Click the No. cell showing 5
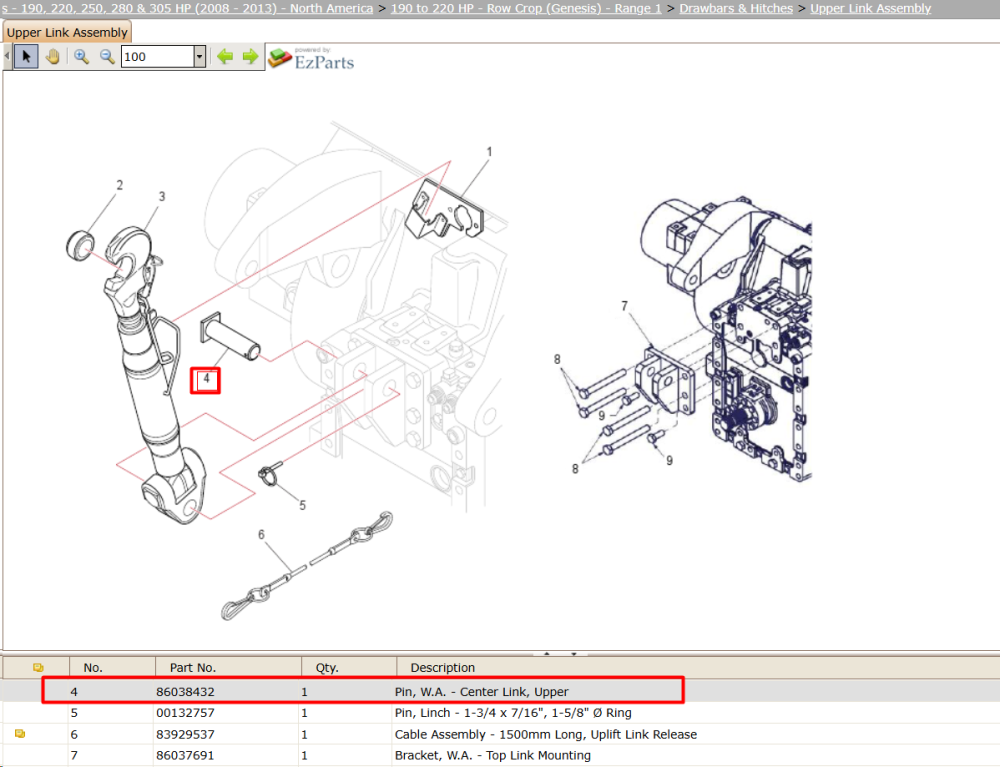Screen dimensions: 1000x767 (x=74, y=713)
